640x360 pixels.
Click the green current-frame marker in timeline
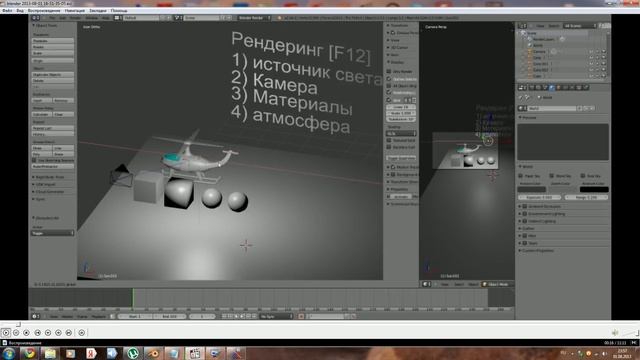click(x=133, y=298)
